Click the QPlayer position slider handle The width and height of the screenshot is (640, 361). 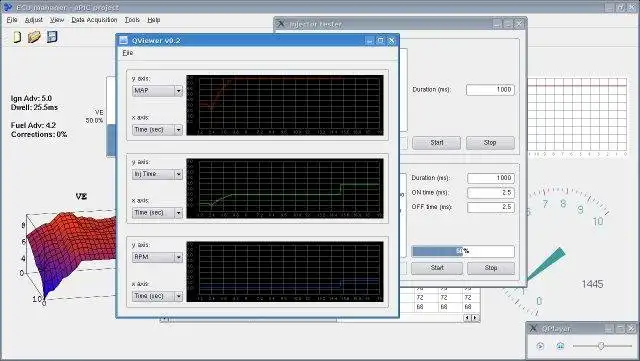click(601, 346)
